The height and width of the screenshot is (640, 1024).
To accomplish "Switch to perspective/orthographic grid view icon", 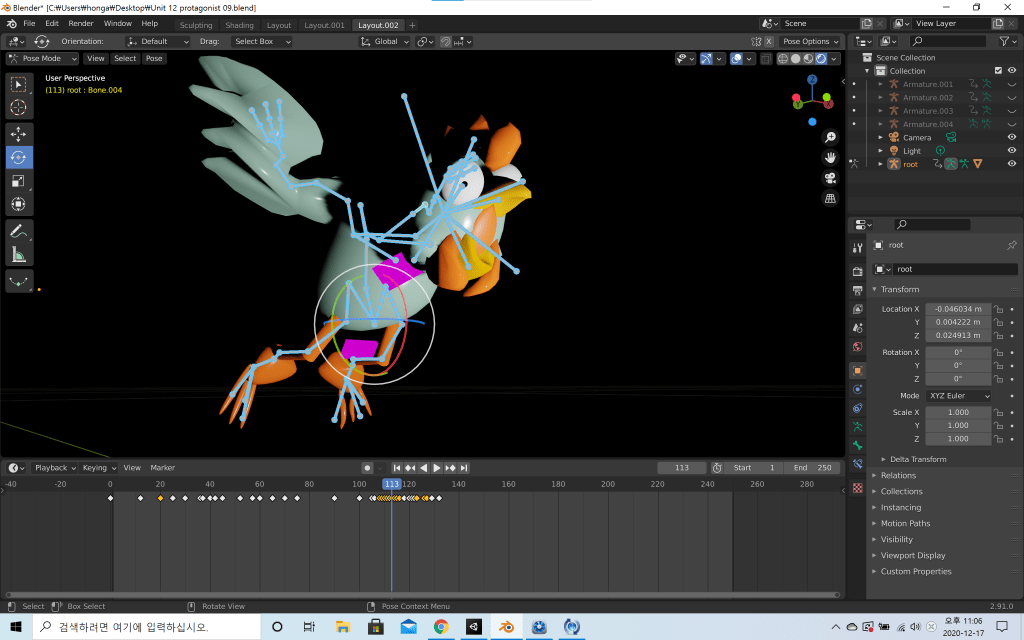I will tap(830, 199).
